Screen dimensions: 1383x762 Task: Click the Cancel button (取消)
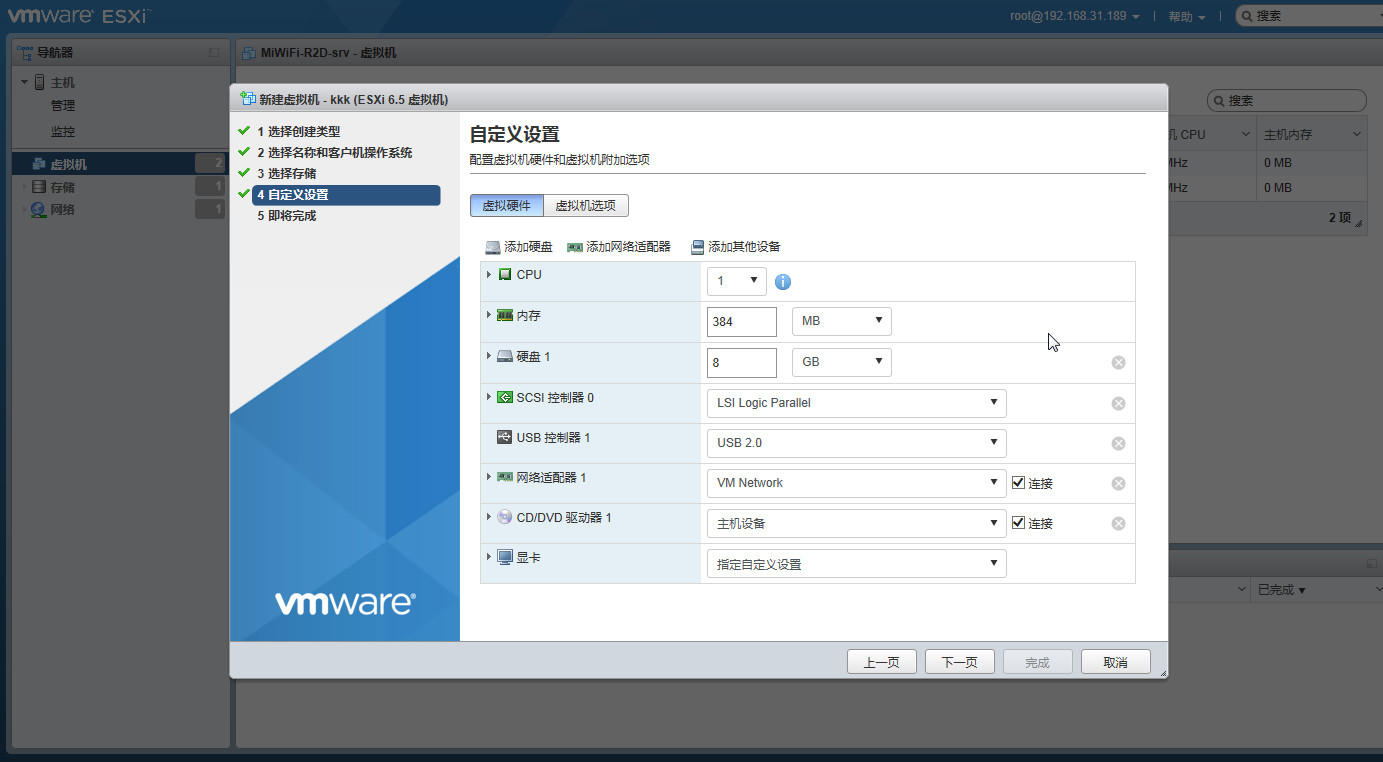coord(1115,662)
